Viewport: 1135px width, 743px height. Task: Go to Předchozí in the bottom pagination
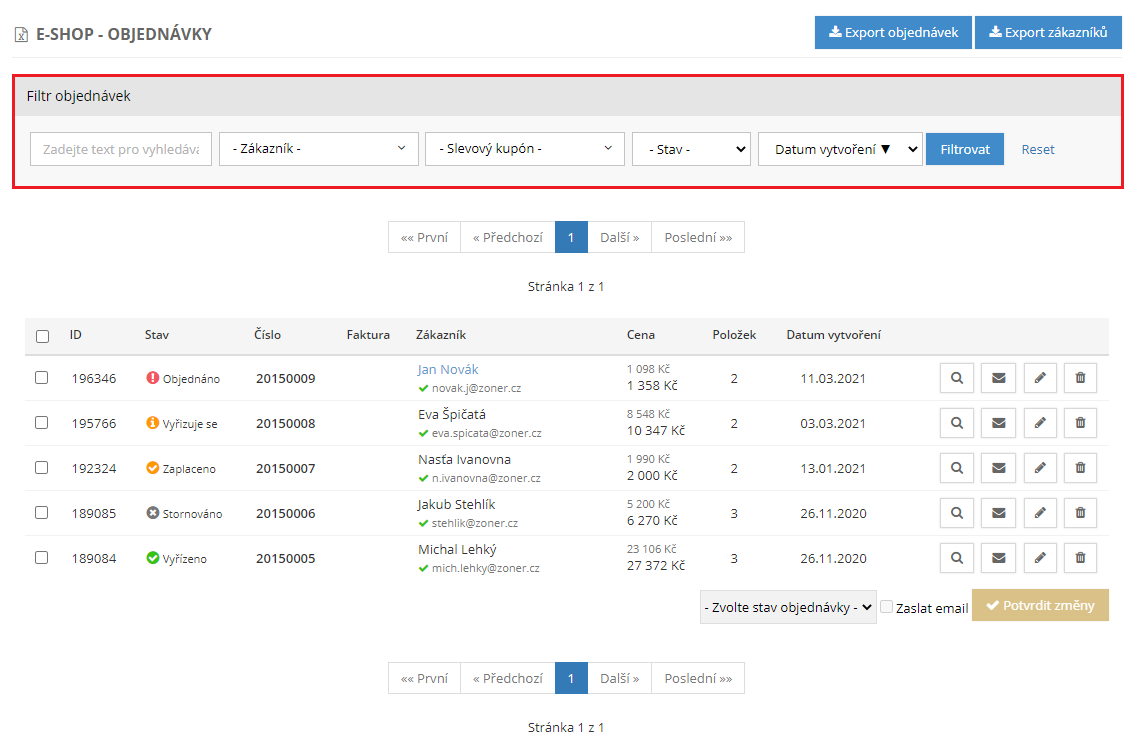point(507,679)
